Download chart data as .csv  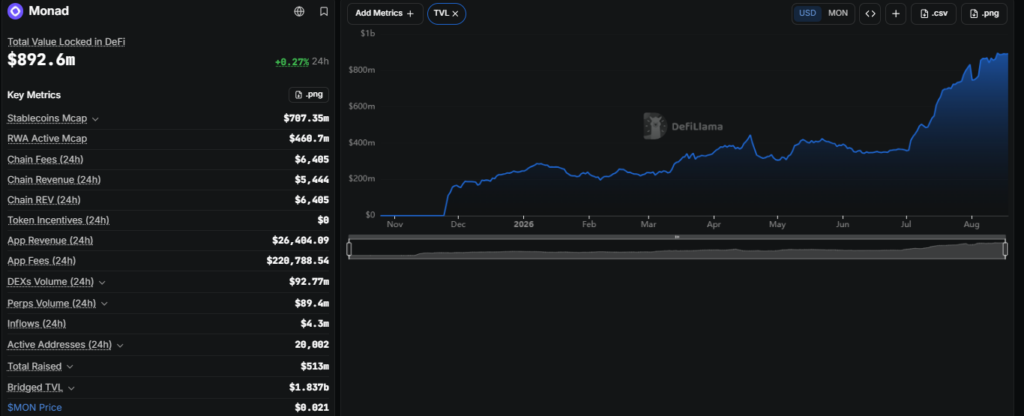coord(934,14)
